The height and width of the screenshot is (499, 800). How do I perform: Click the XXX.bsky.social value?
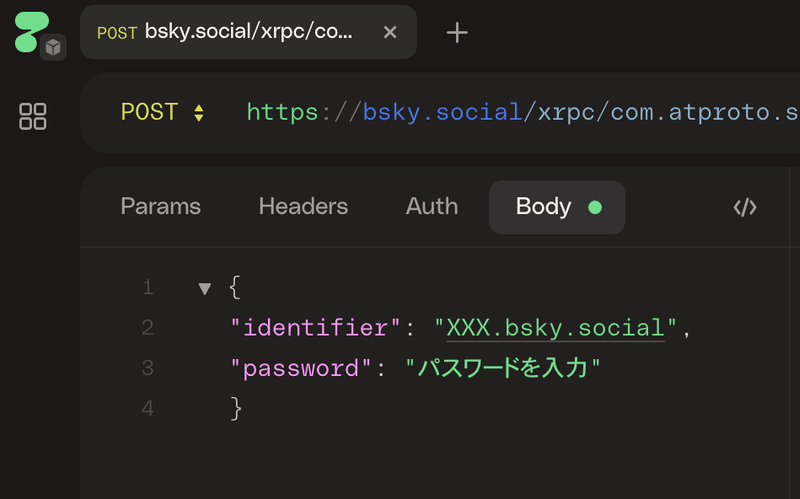(555, 328)
